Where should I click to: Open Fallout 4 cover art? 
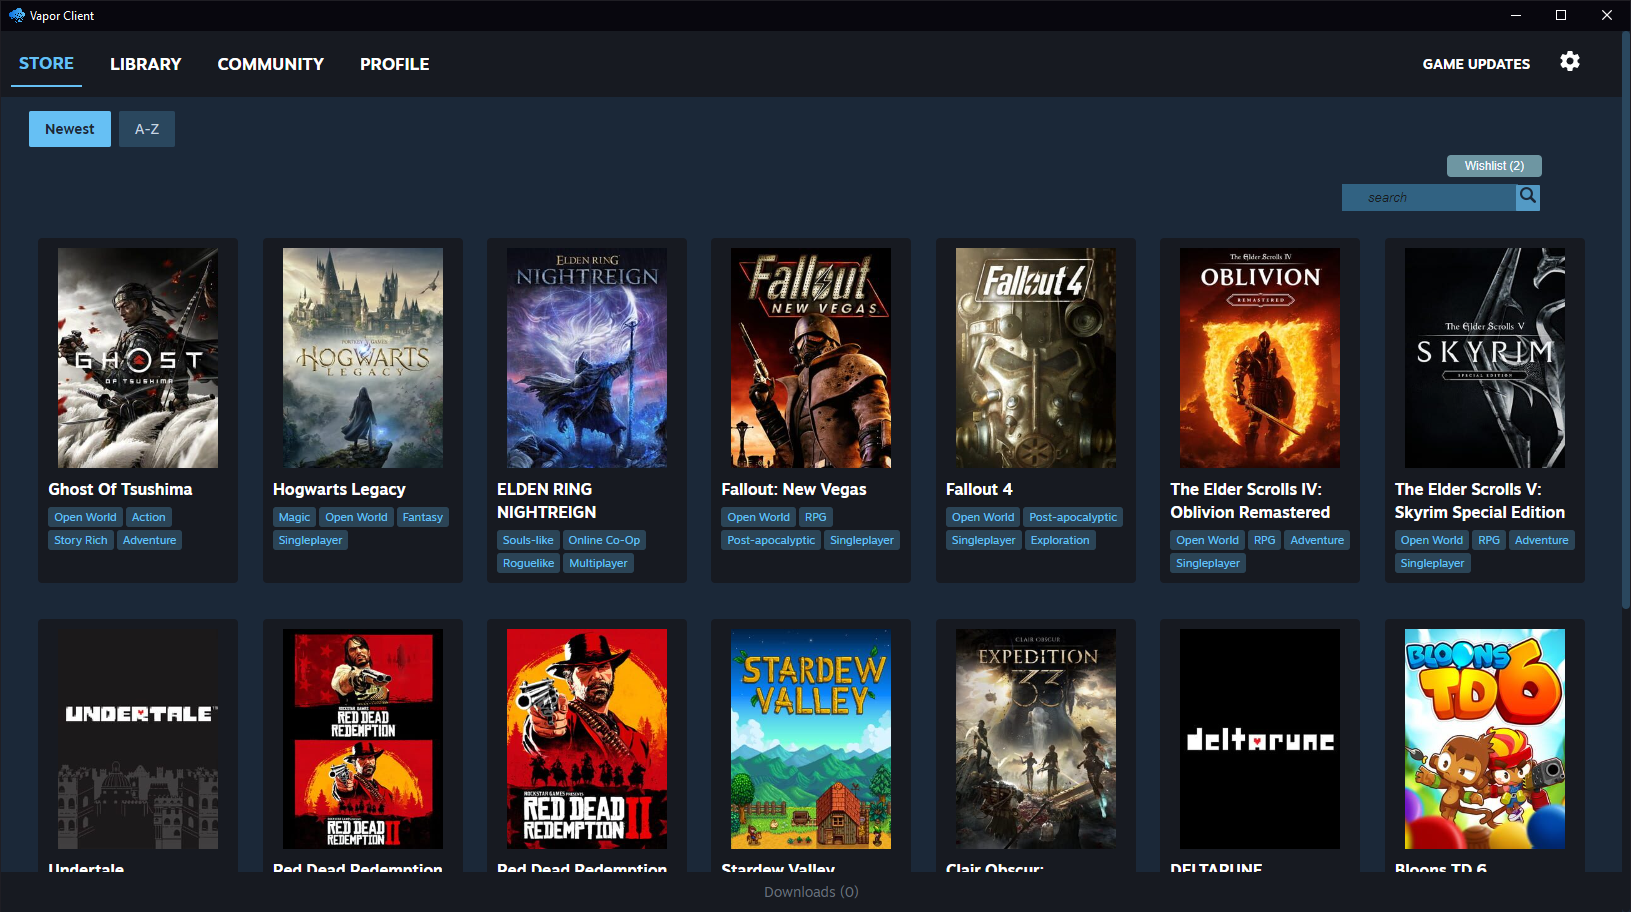tap(1036, 358)
